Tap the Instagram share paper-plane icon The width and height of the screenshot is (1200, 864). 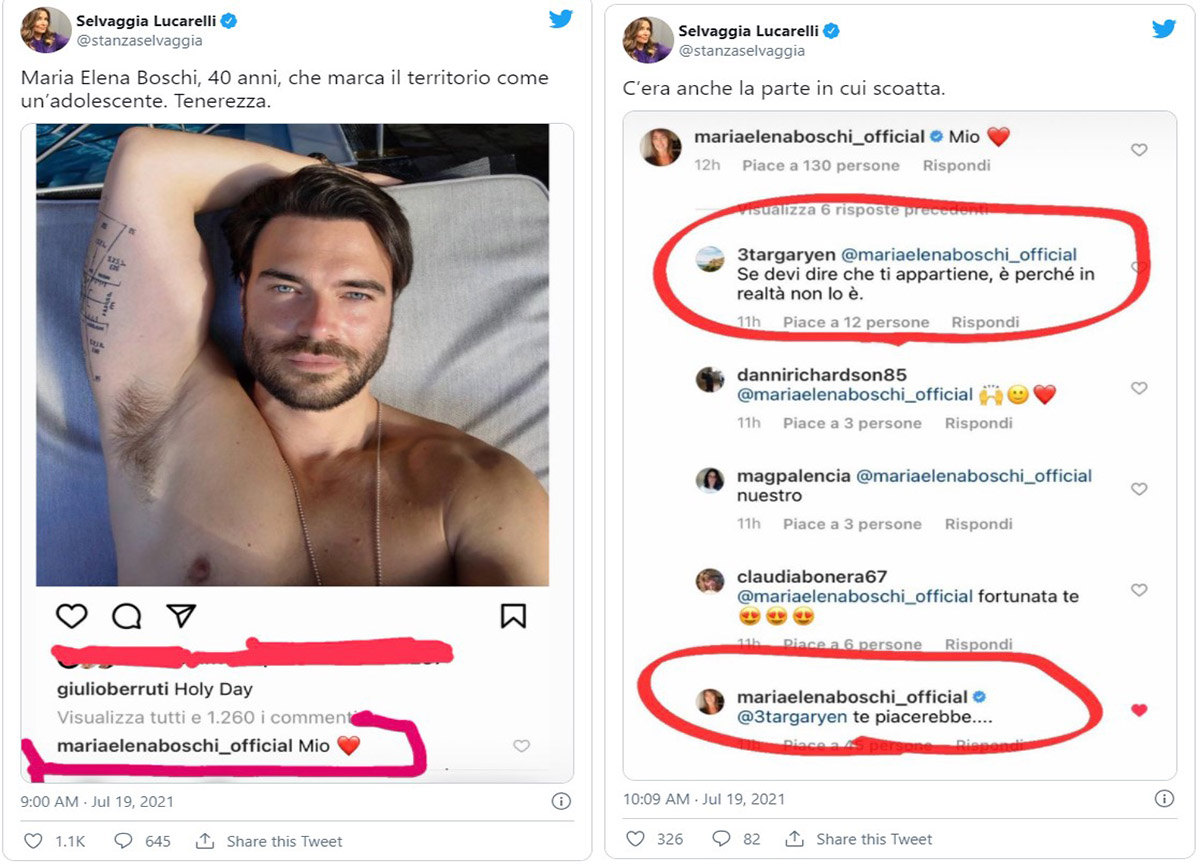click(x=180, y=615)
